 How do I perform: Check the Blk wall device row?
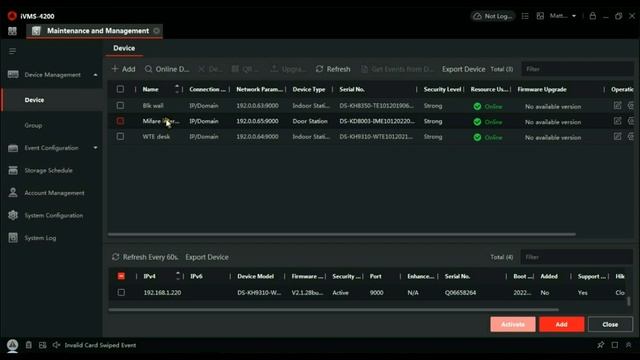[x=120, y=105]
